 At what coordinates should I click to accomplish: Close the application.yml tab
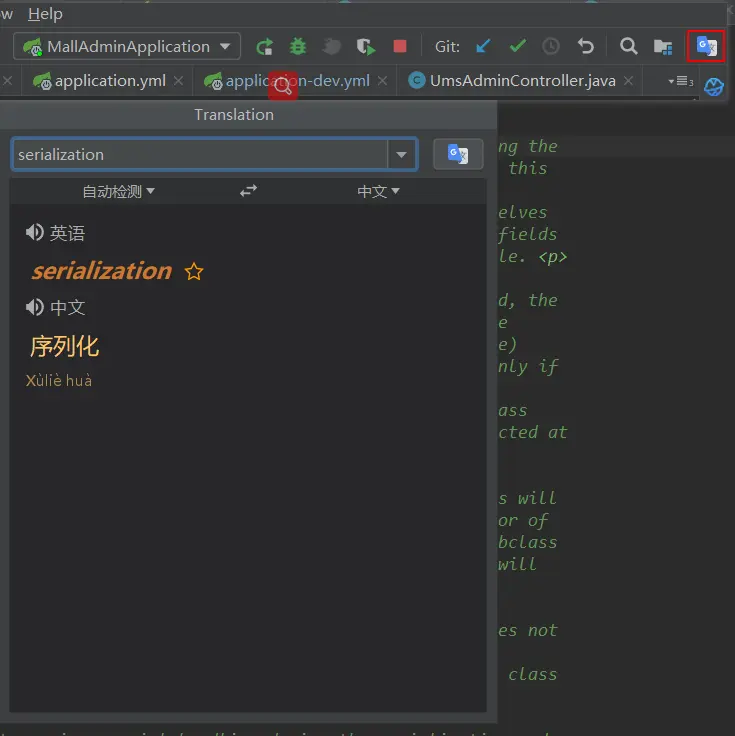point(178,81)
